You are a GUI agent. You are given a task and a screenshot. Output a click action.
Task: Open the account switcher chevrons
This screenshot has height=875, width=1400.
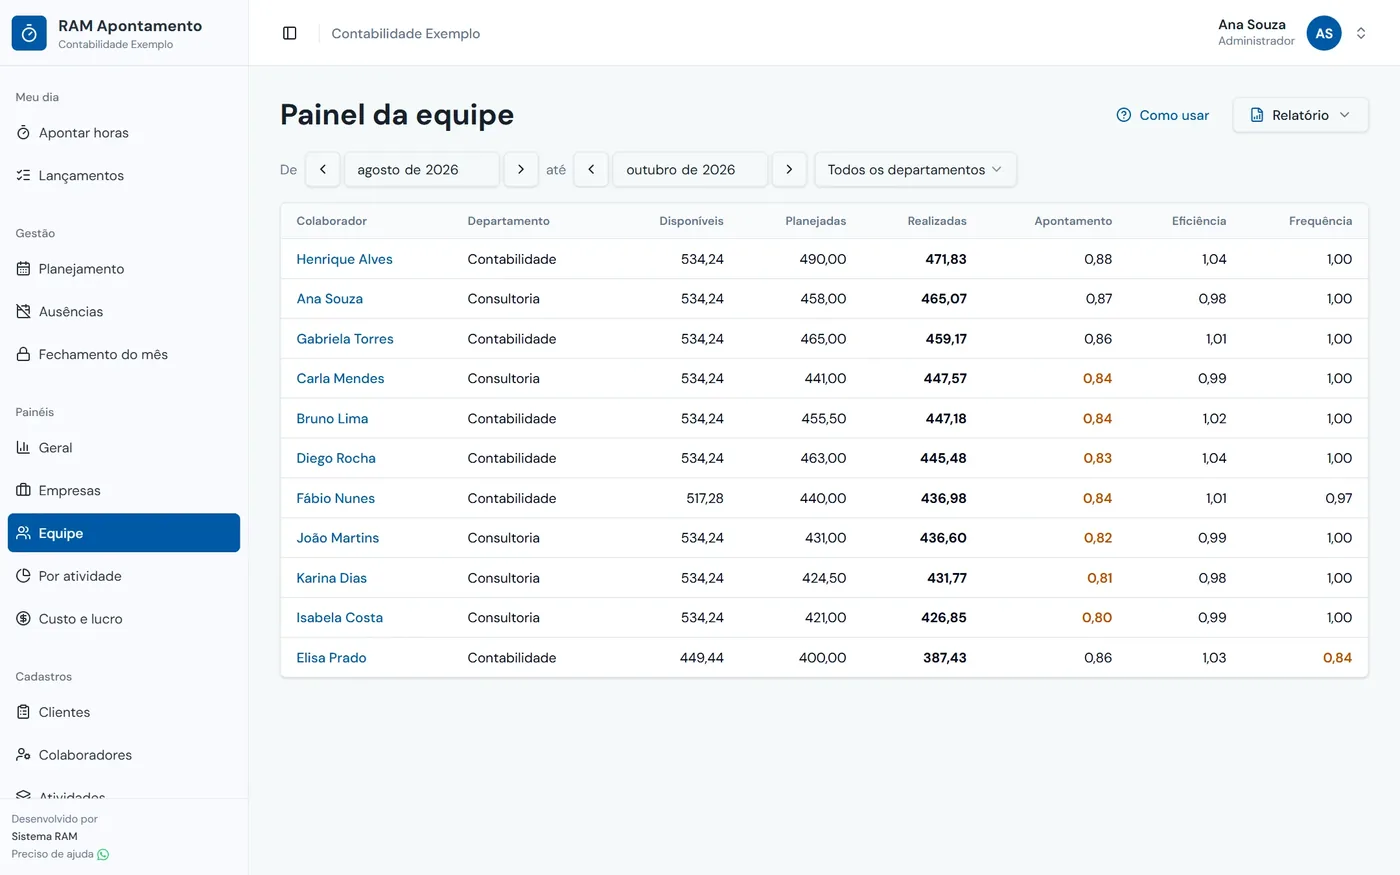click(1361, 33)
